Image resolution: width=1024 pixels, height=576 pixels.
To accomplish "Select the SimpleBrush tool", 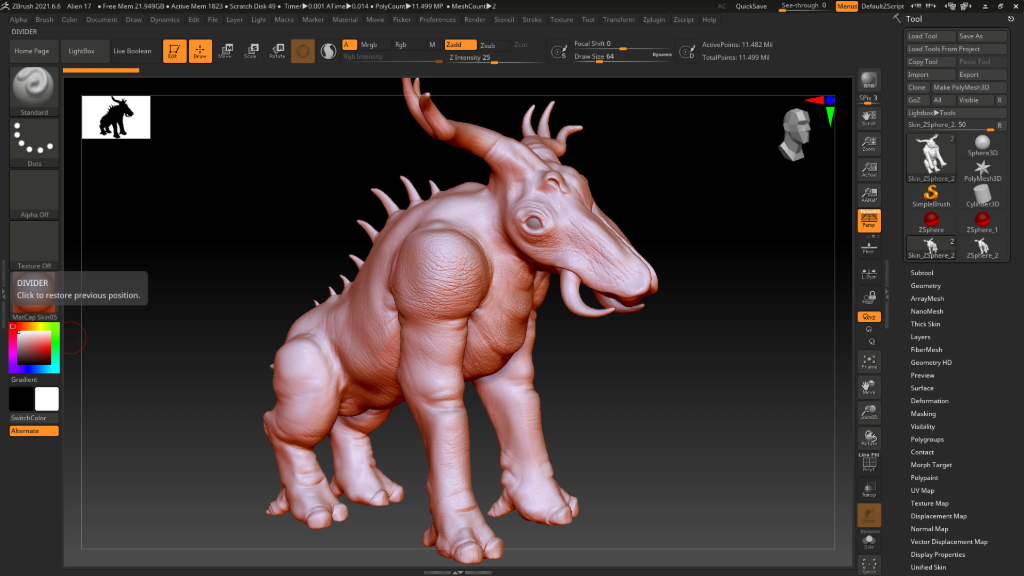I will pyautogui.click(x=931, y=196).
